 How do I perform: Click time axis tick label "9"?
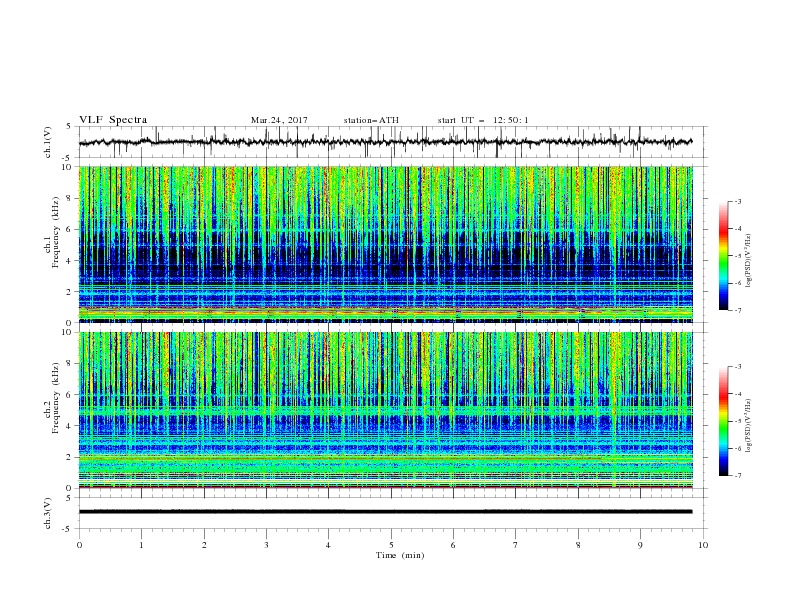(640, 545)
